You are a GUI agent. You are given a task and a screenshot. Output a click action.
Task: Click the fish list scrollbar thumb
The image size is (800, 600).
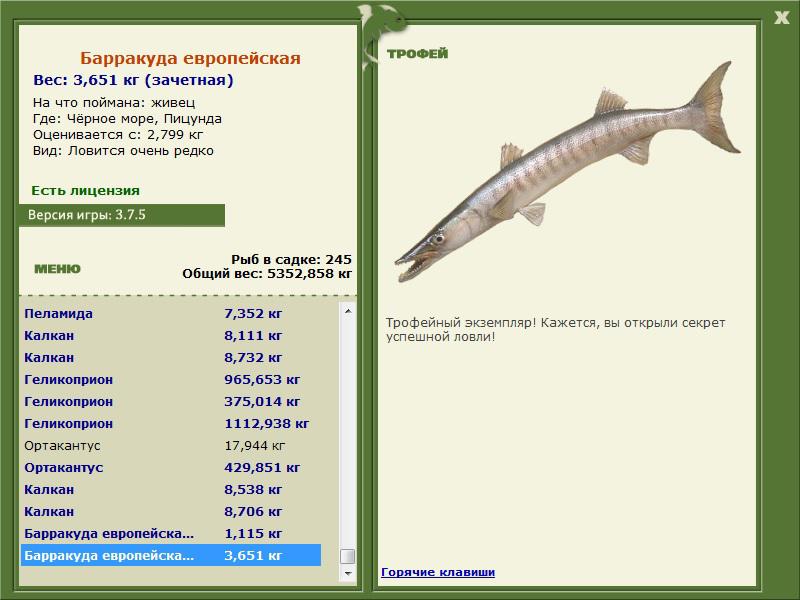coord(348,556)
